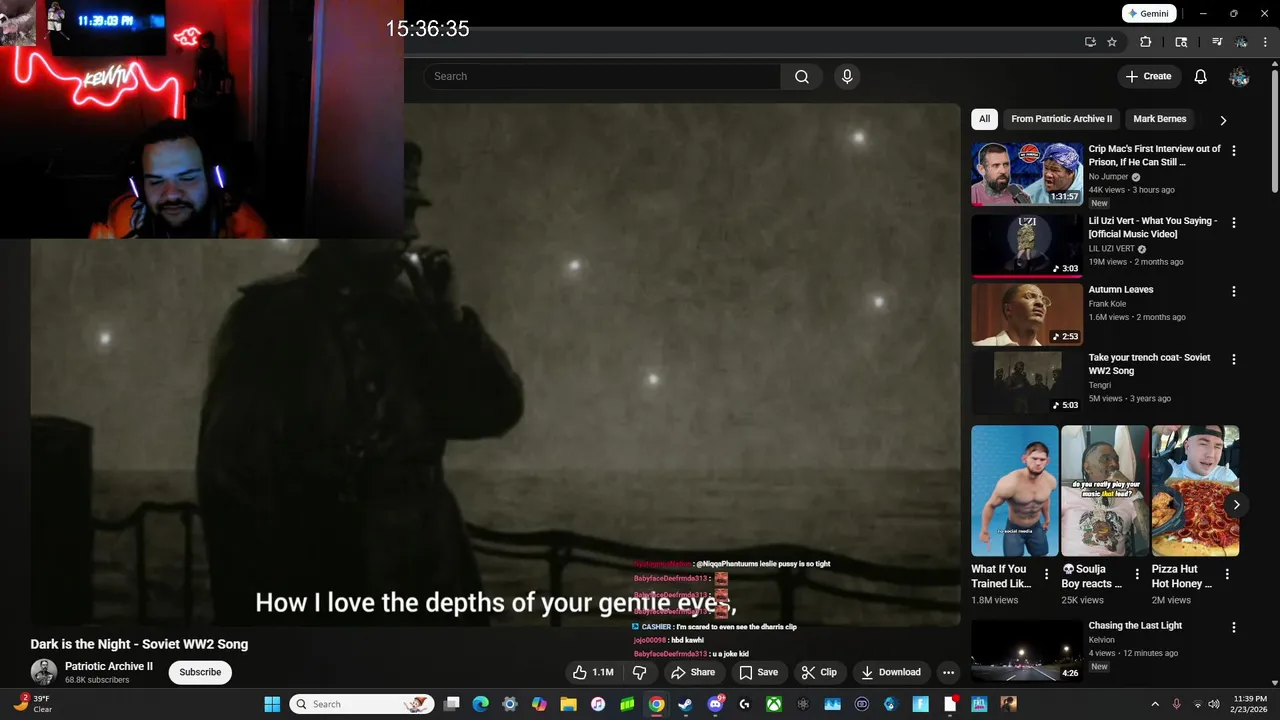Open Patriotic Archive II channel name link

pos(109,666)
